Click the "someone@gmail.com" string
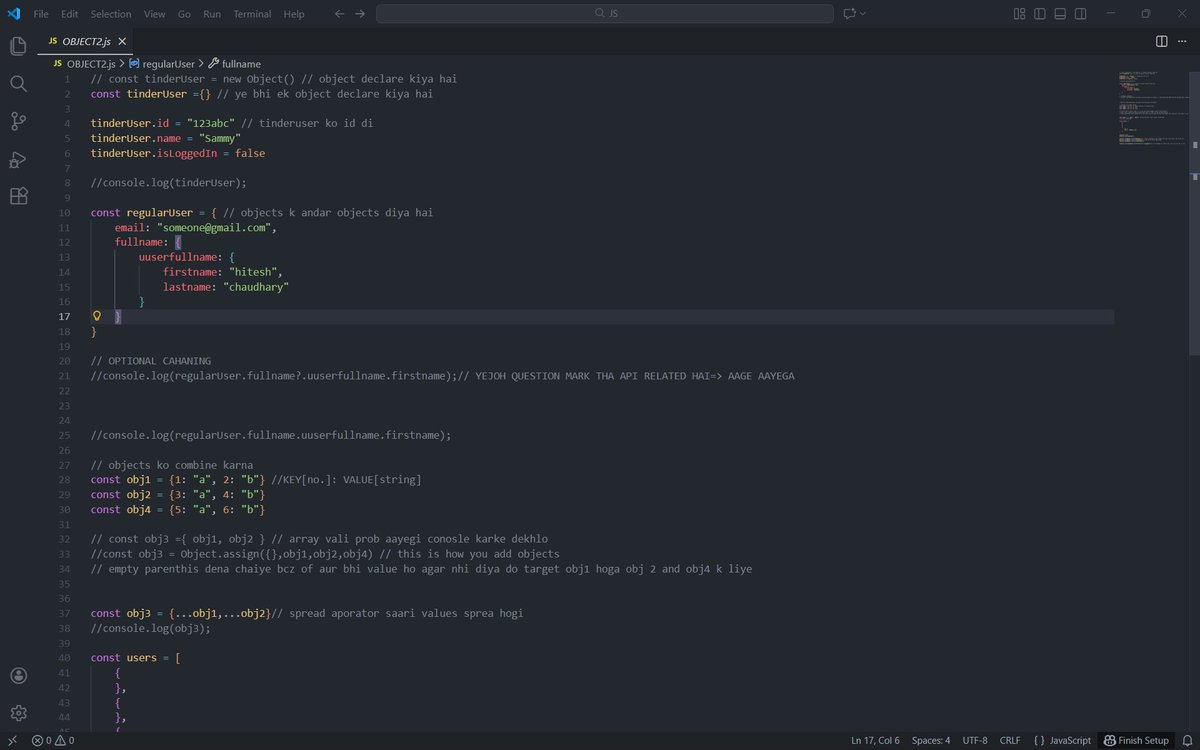This screenshot has height=750, width=1200. tap(214, 228)
